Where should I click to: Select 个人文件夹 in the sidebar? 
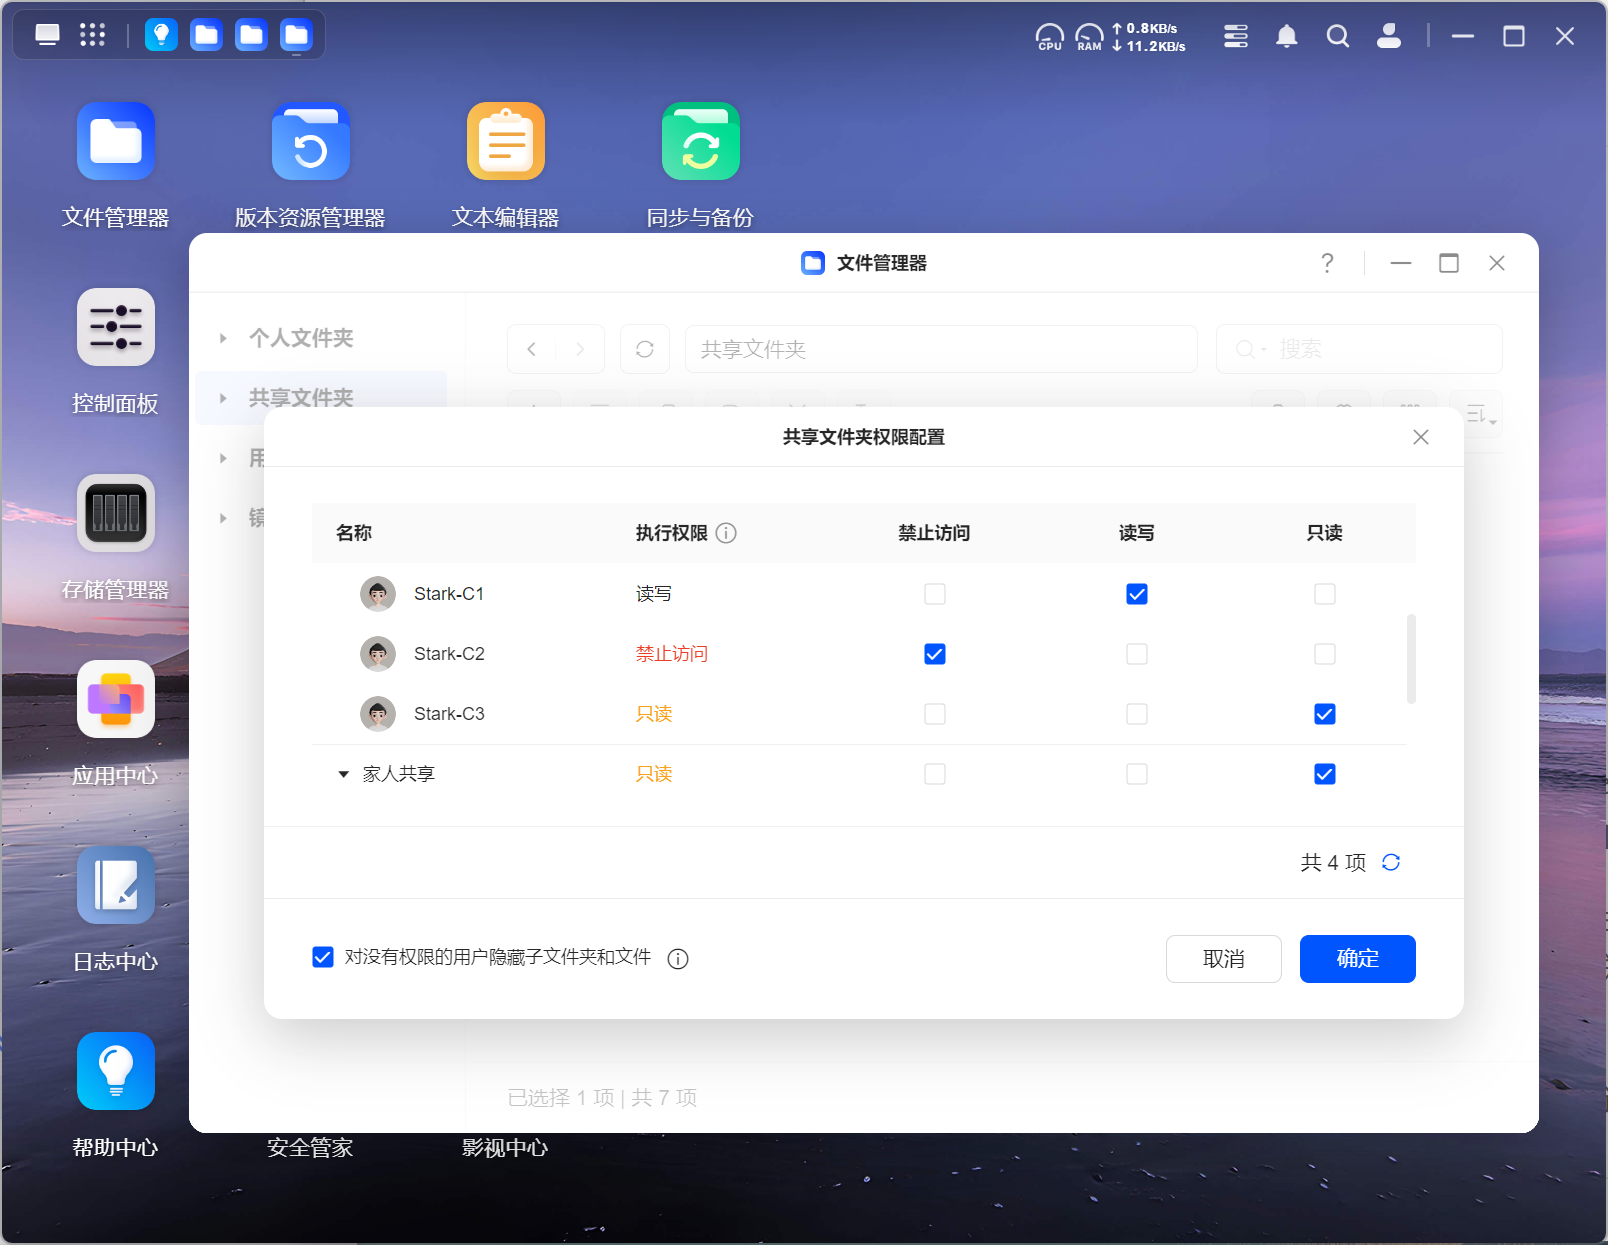pyautogui.click(x=301, y=338)
